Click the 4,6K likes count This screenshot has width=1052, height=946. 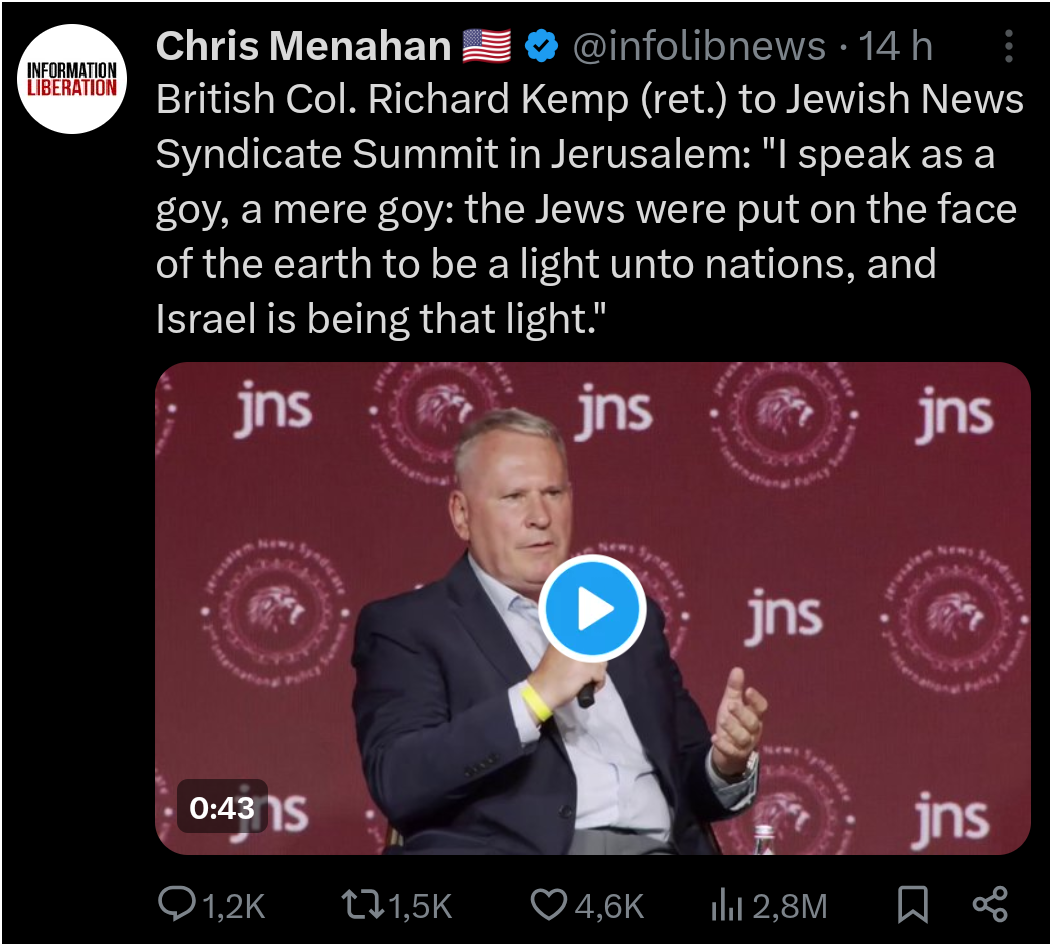tap(609, 906)
